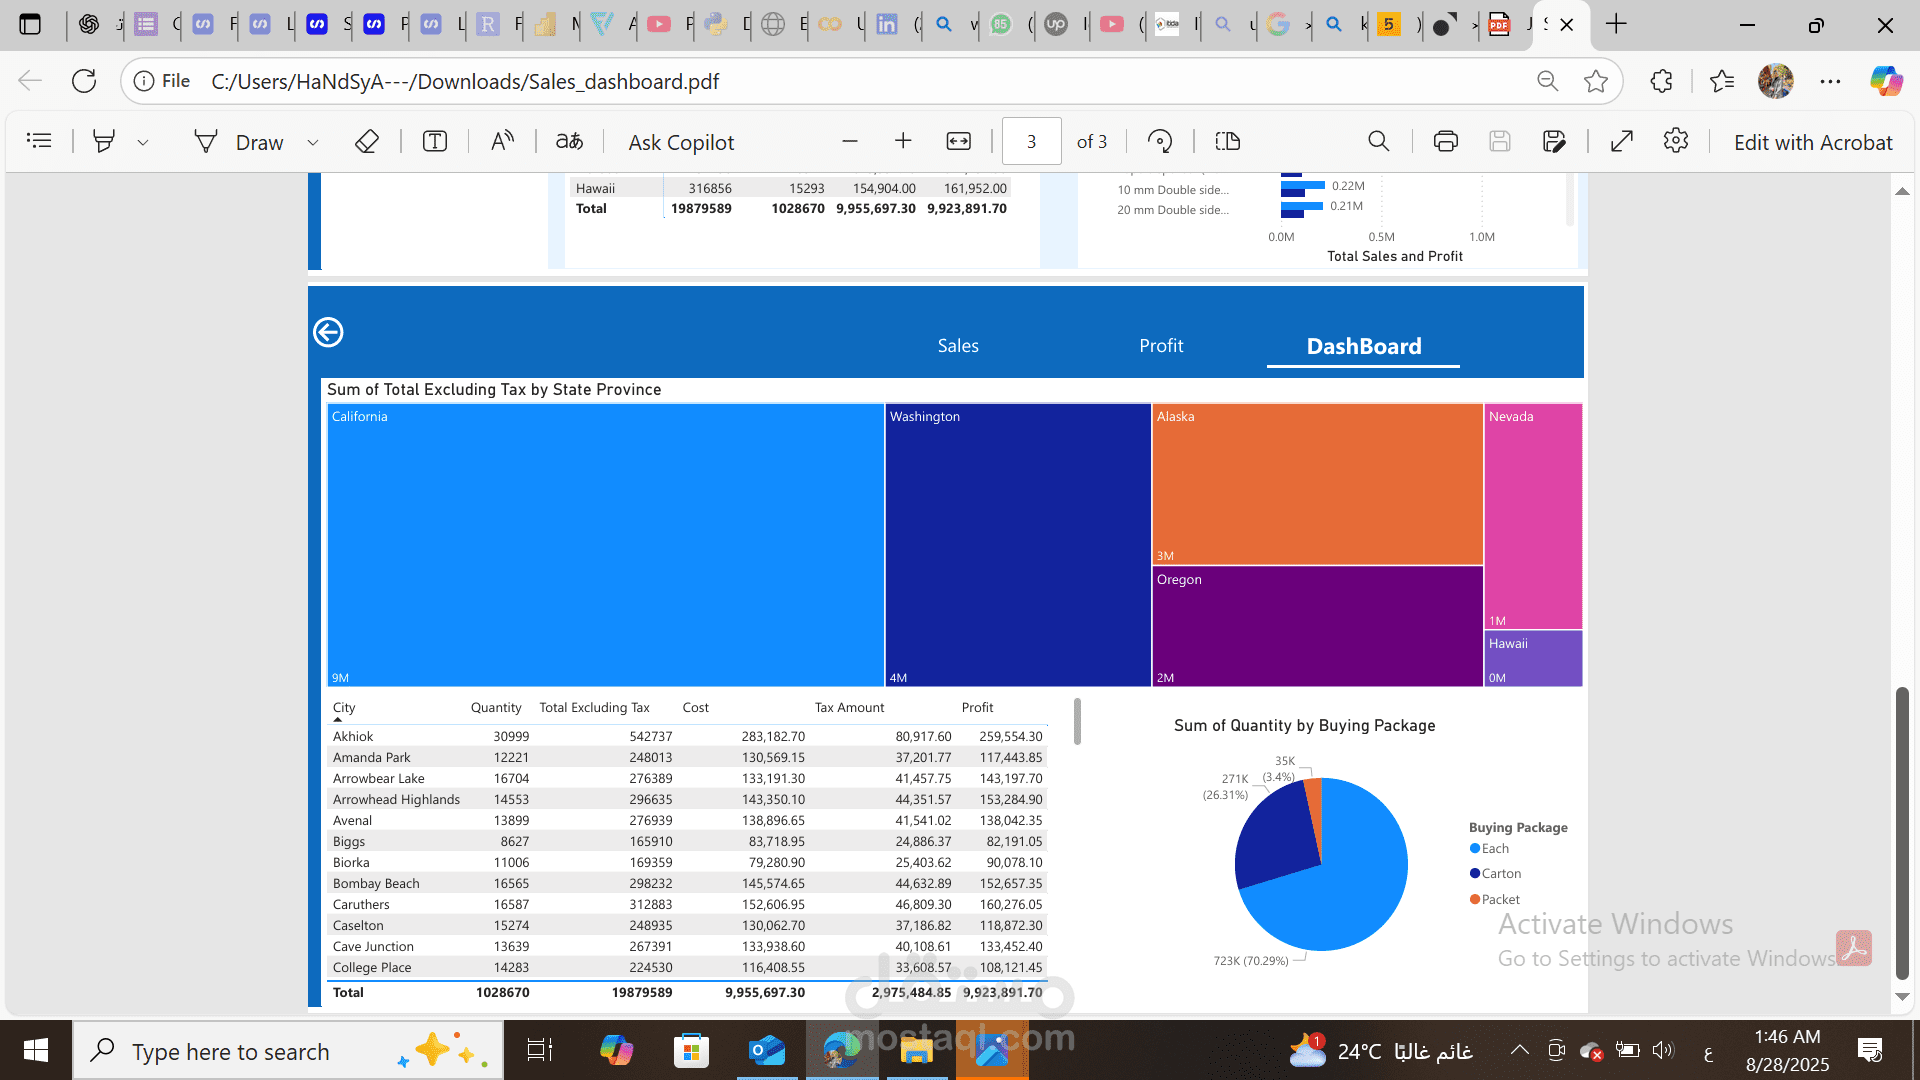Open the Read aloud tool

[502, 142]
